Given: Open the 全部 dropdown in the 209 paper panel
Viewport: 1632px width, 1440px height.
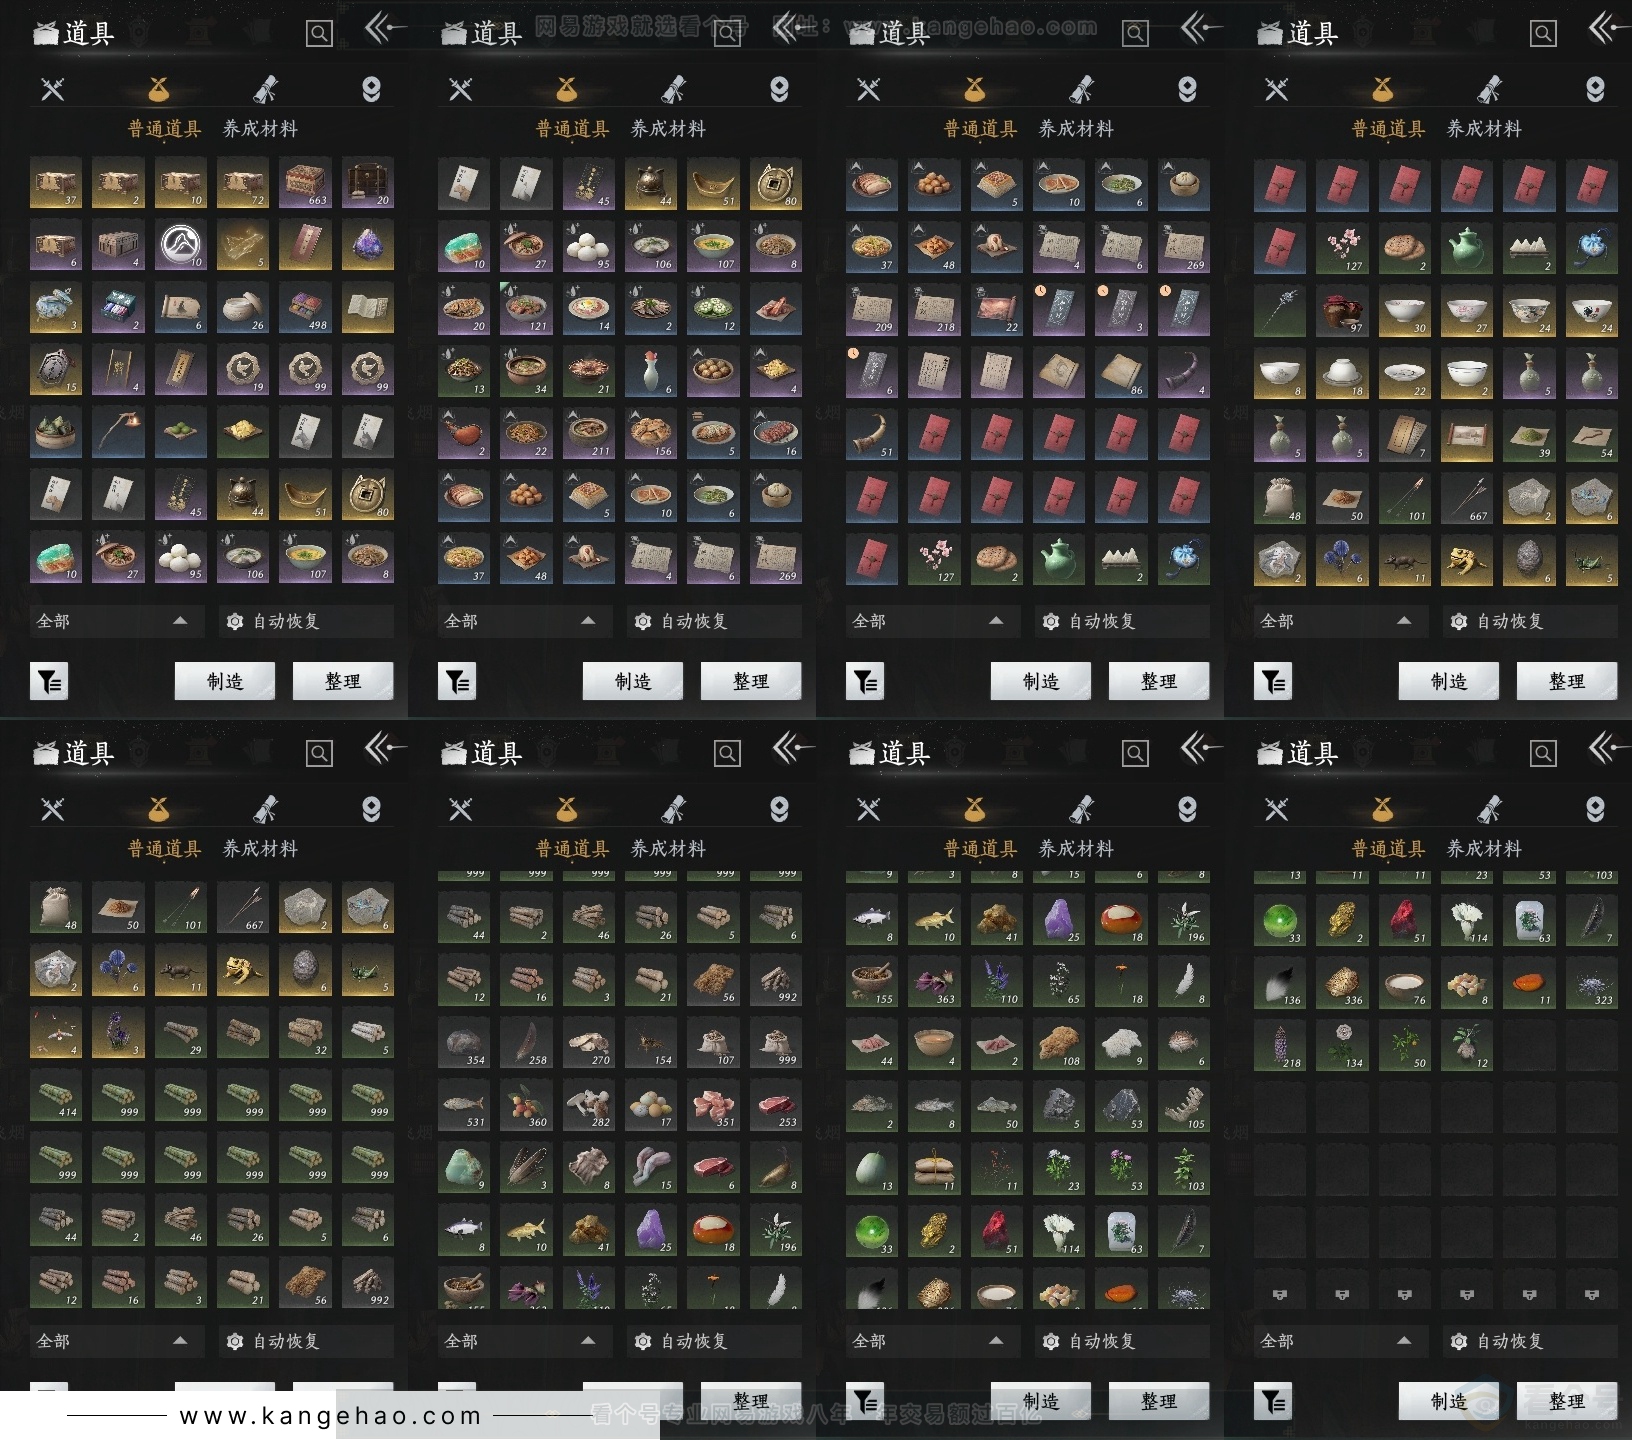Looking at the screenshot, I should coord(932,621).
